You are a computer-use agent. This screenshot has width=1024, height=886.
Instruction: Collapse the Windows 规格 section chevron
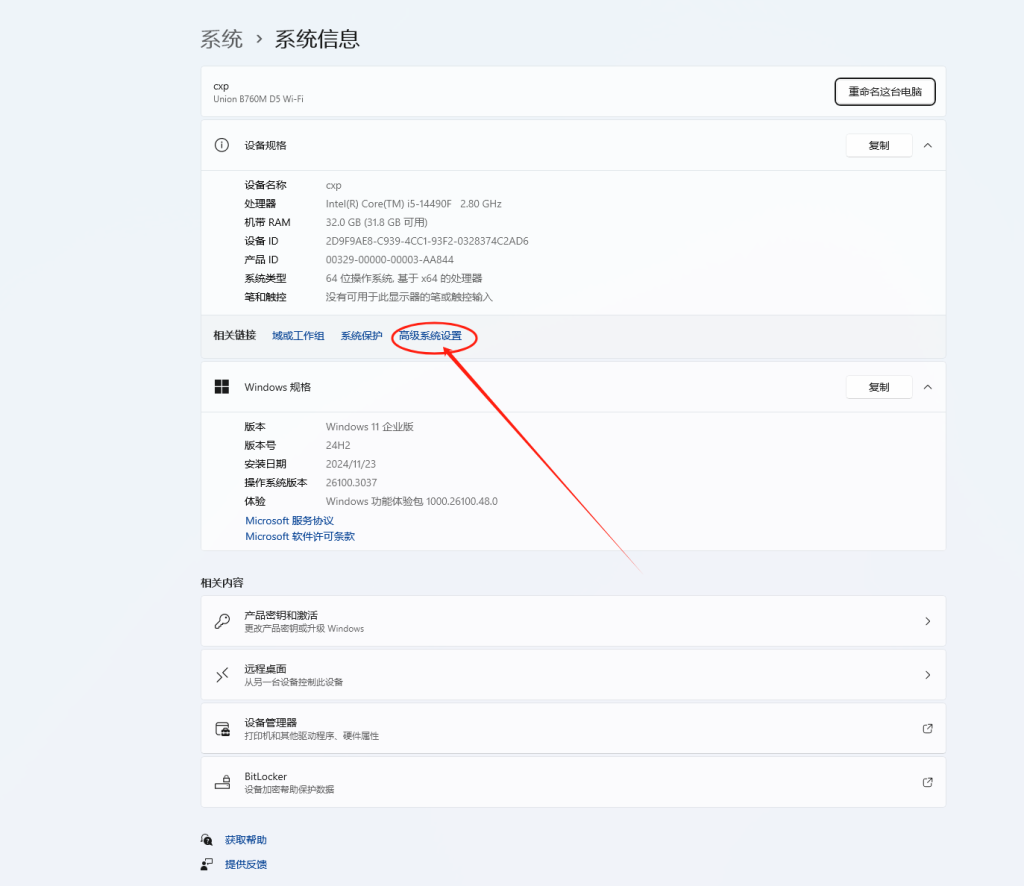coord(927,387)
